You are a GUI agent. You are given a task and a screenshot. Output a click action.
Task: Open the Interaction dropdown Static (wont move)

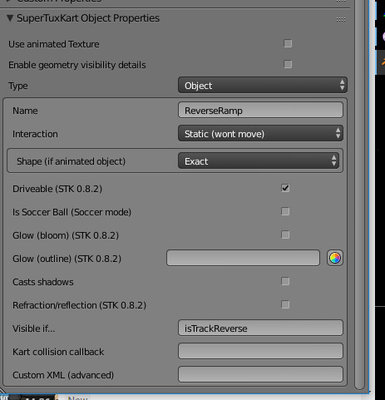tap(260, 134)
